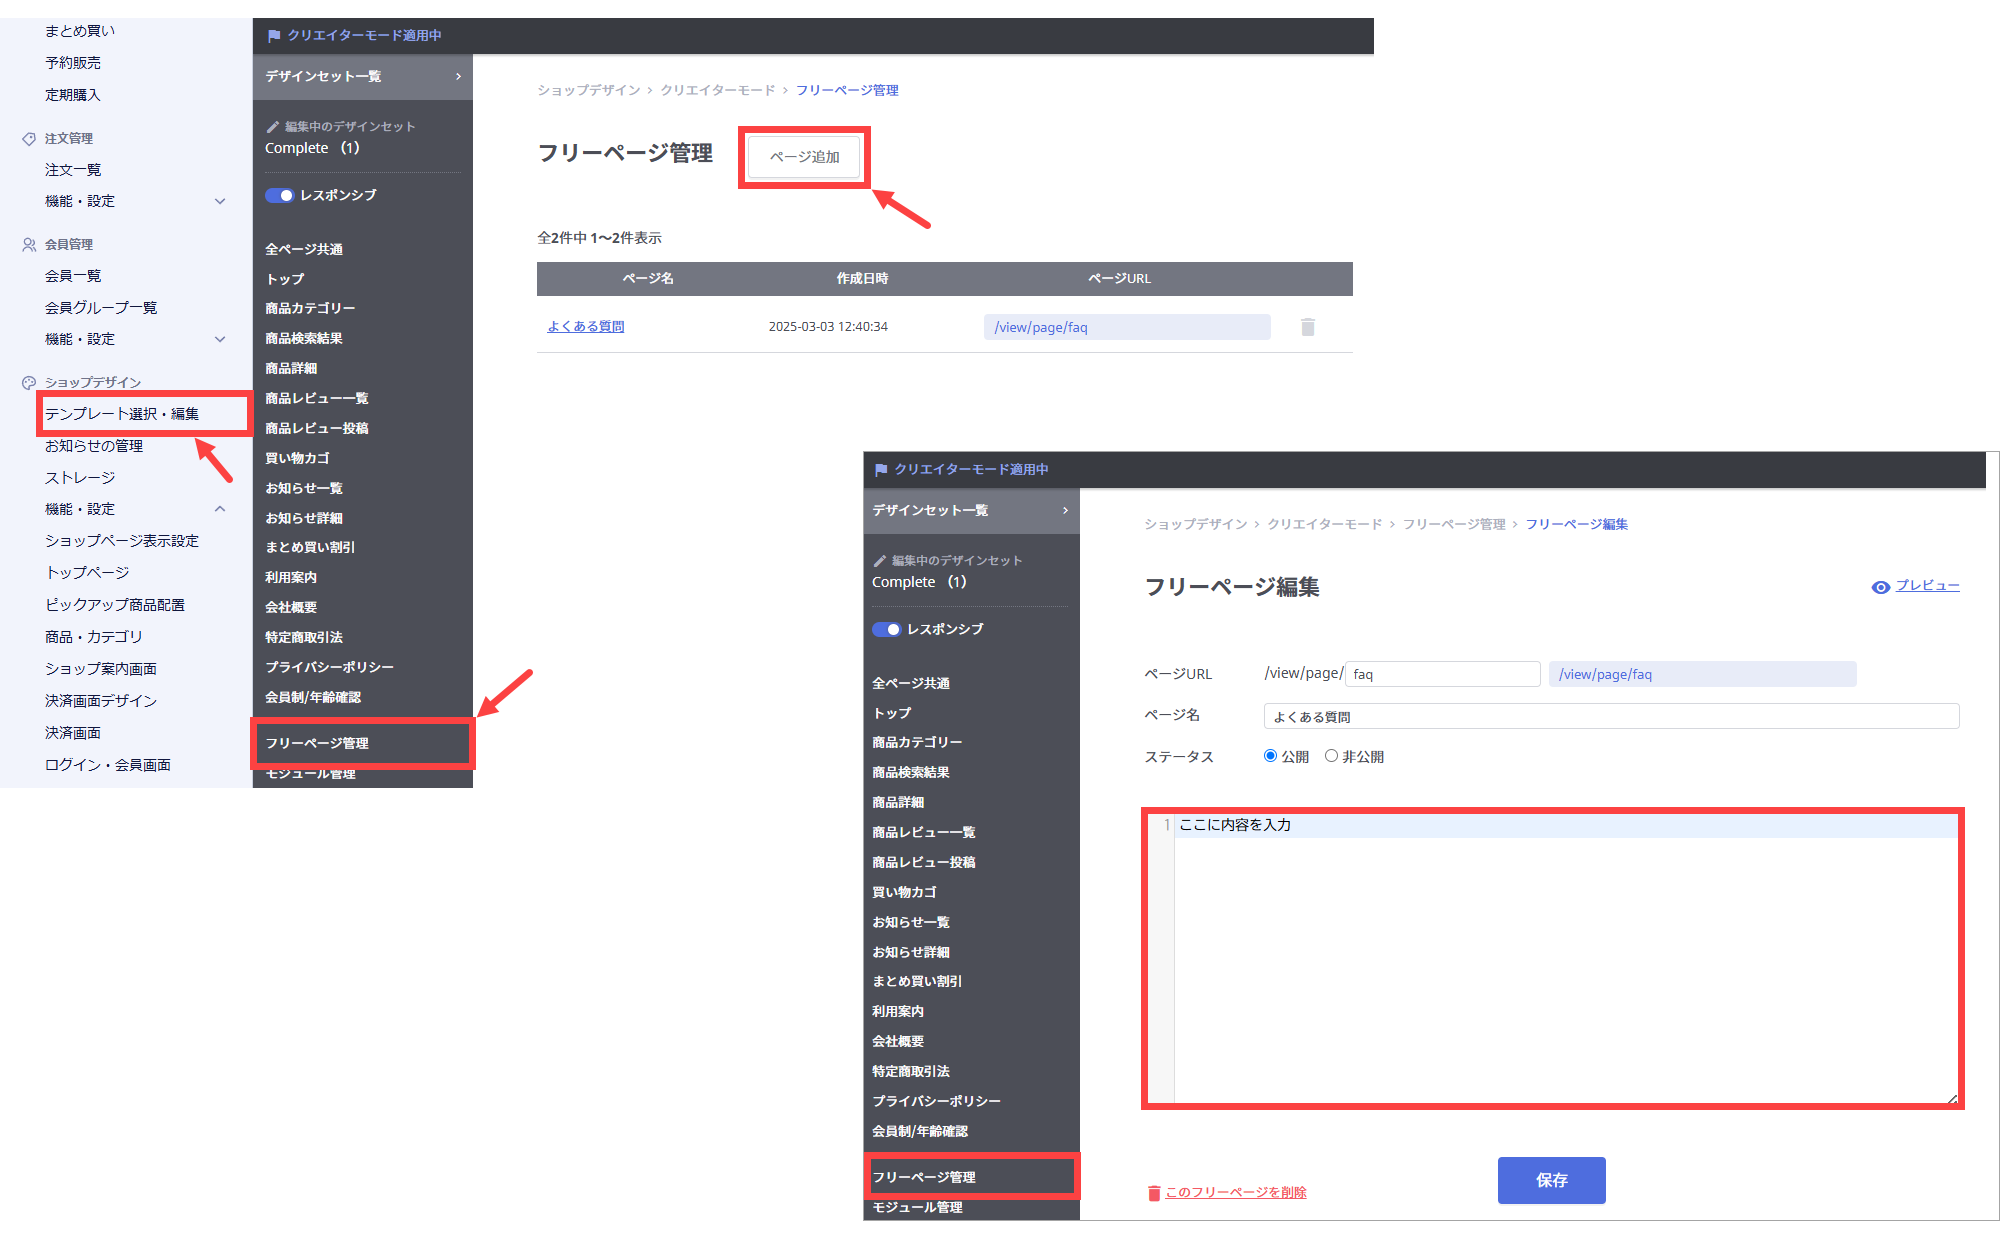The image size is (2000, 1240).
Task: Click フリーページ管理 breadcrumb in editor window
Action: 1453,524
